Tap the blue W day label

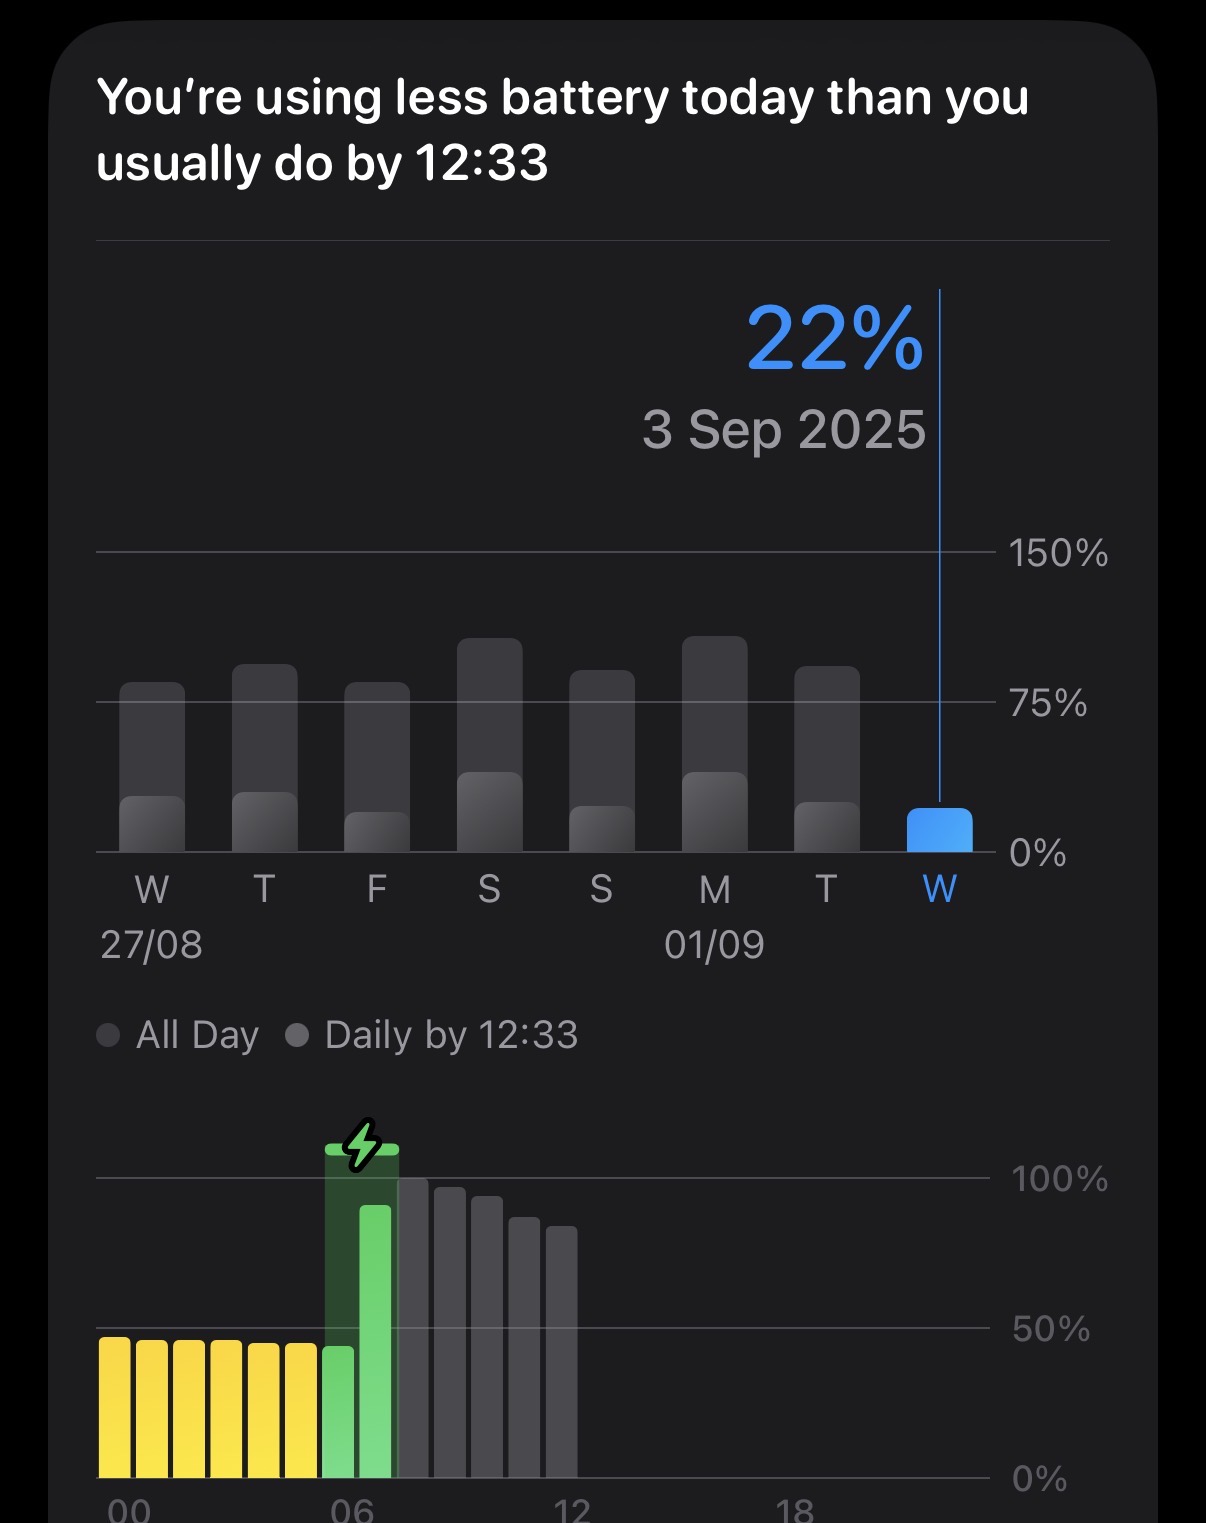pos(939,889)
